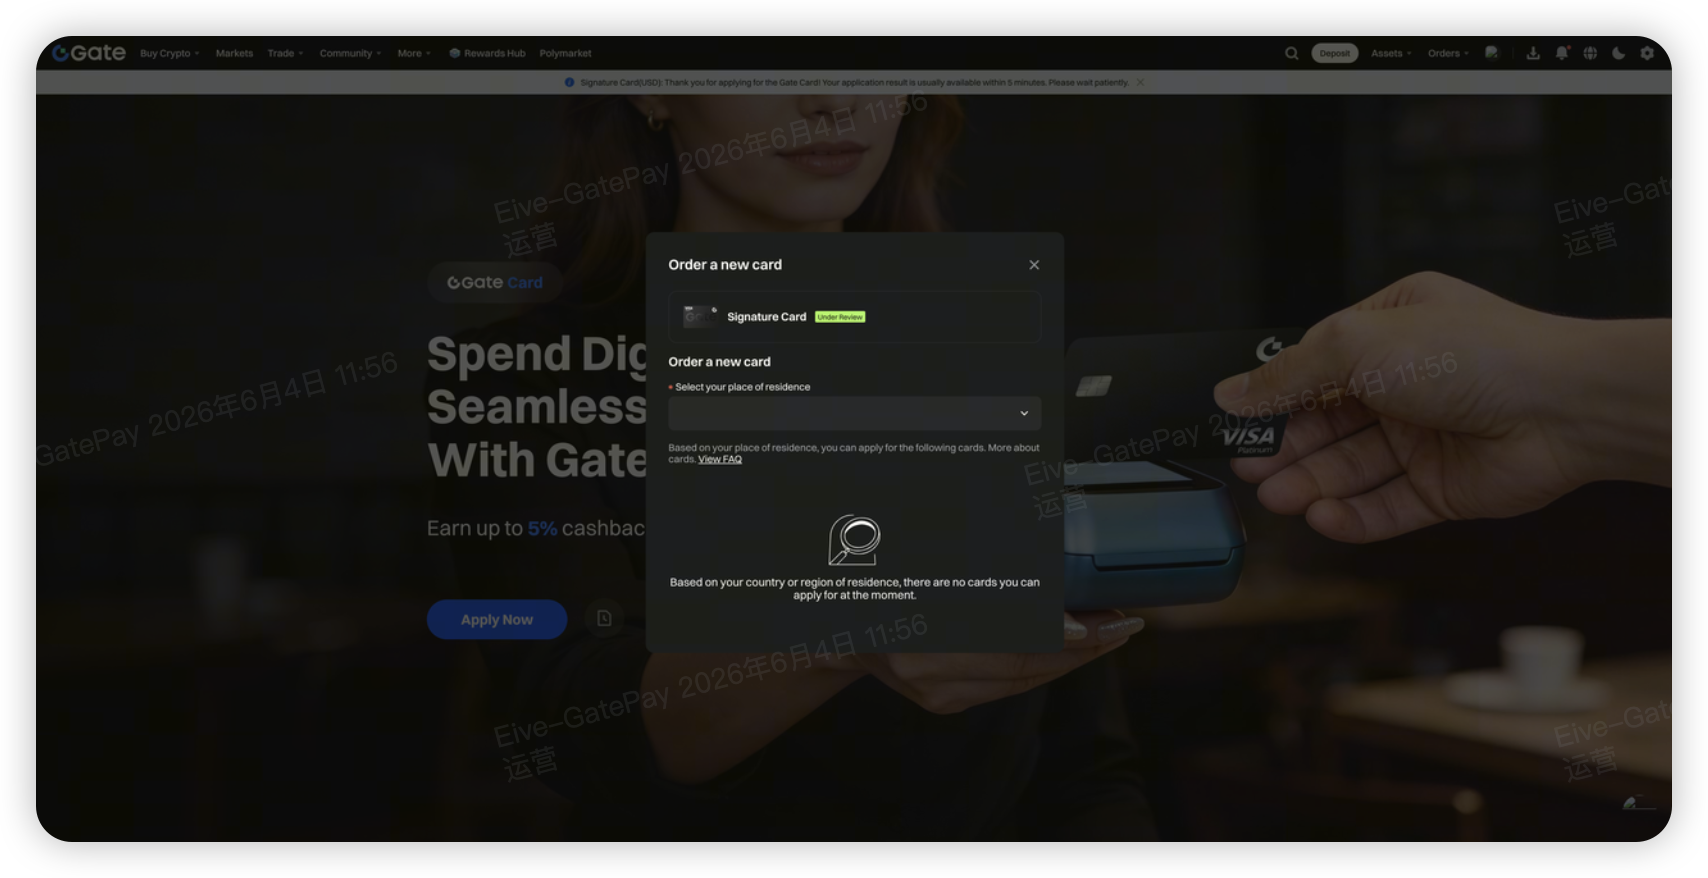This screenshot has width=1708, height=878.
Task: Close the Order a new card dialog
Action: 1034,265
